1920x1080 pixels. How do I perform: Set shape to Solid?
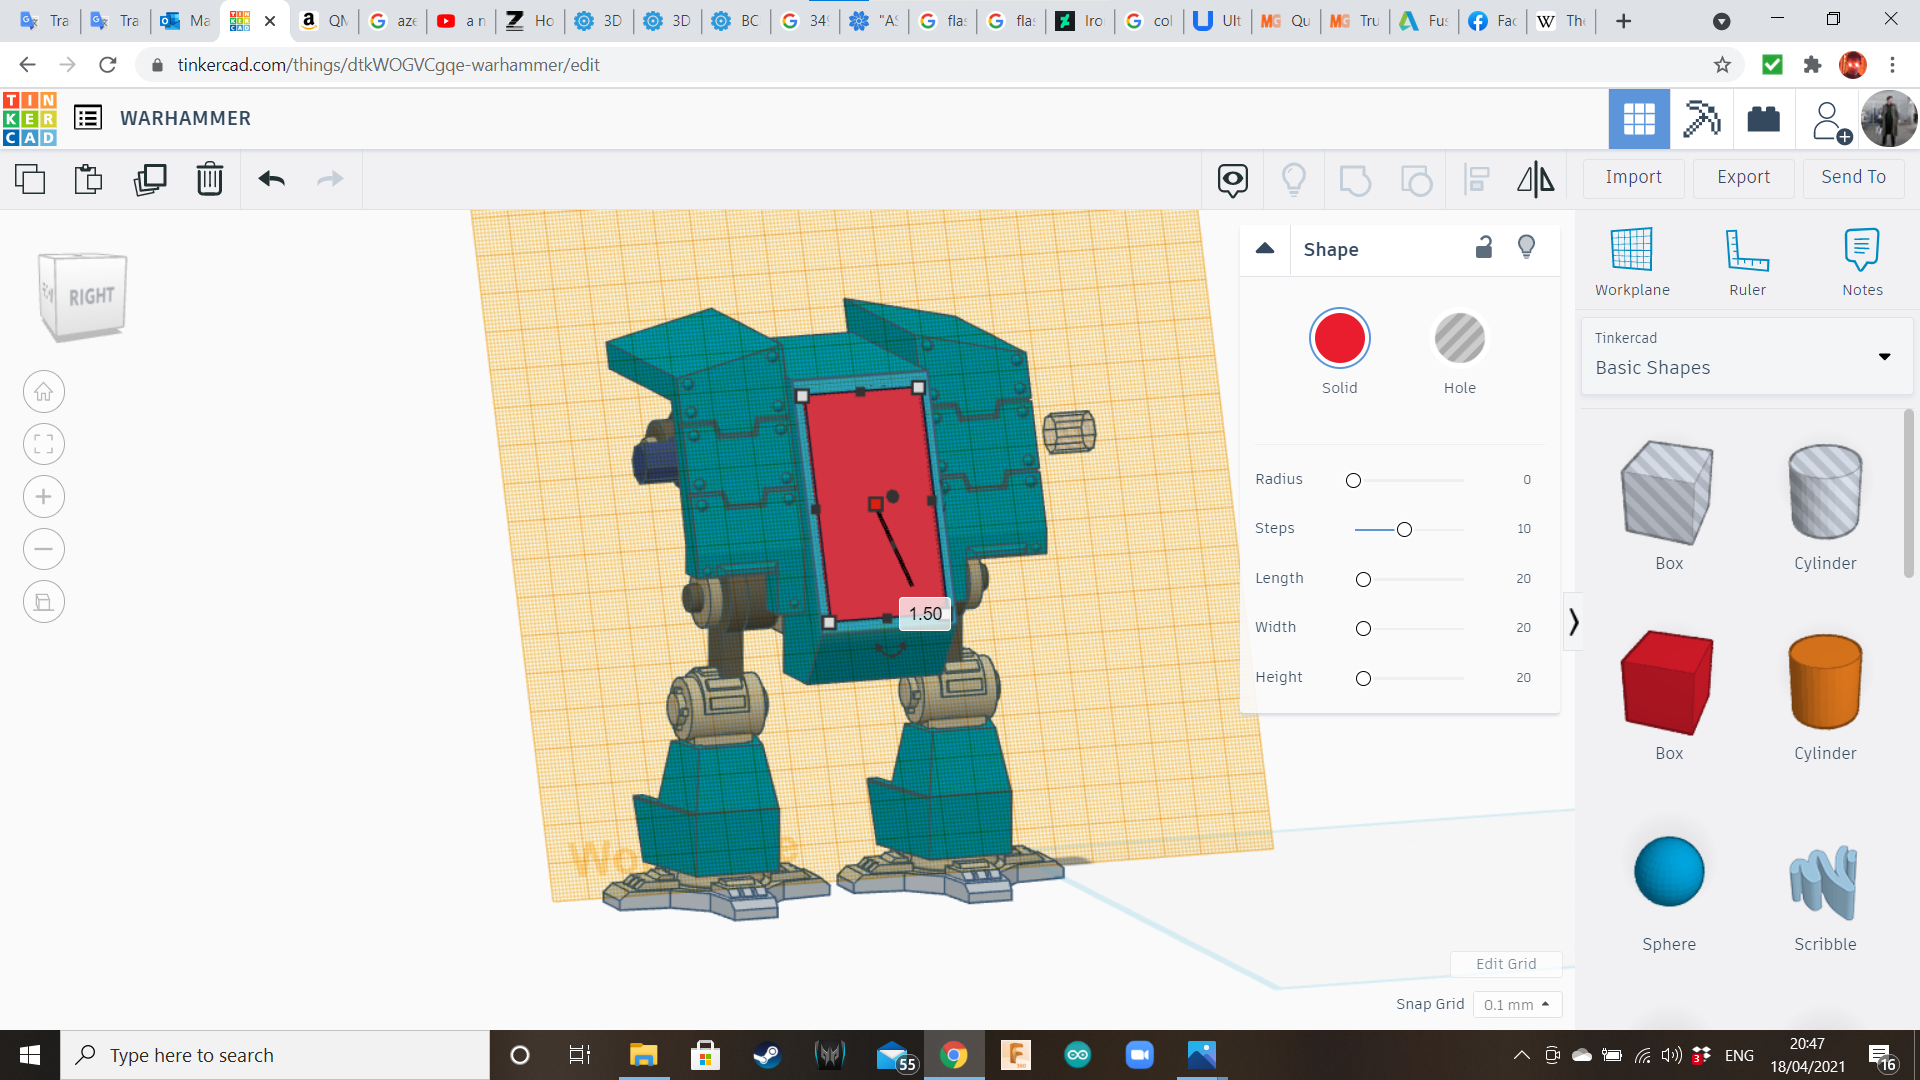click(x=1339, y=339)
